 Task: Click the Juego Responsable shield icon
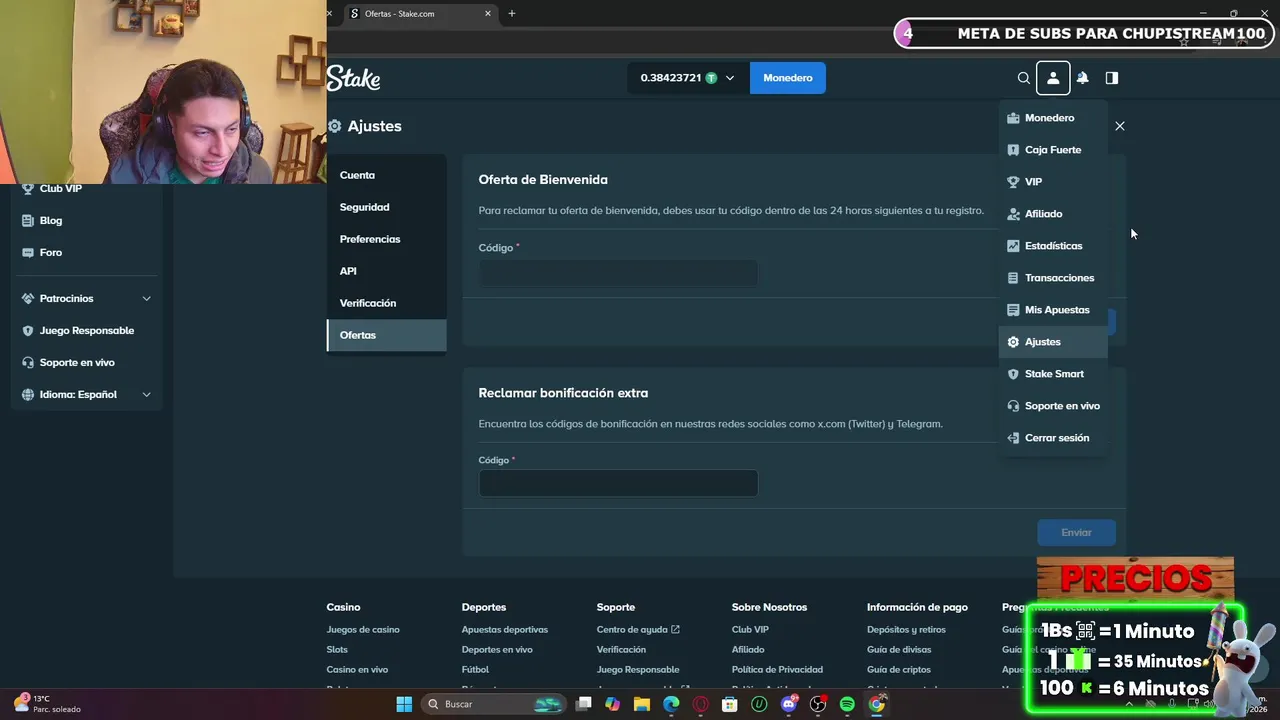28,330
